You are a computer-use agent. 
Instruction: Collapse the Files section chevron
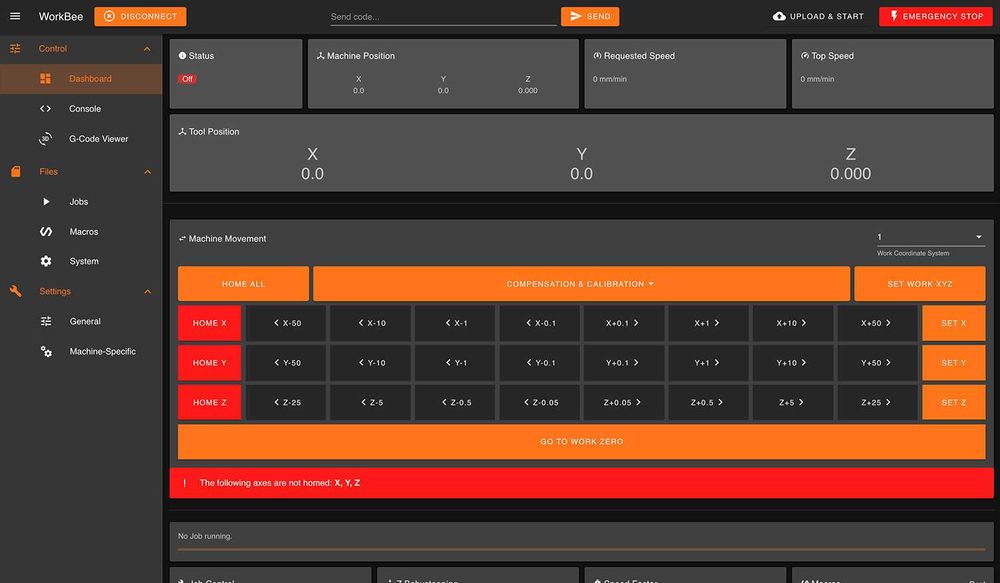(147, 172)
